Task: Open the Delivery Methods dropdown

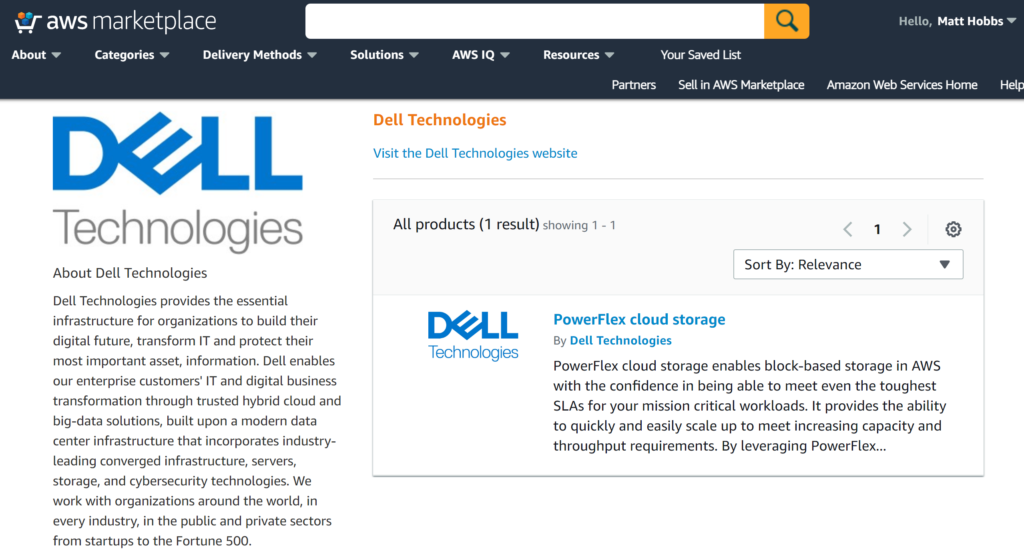Action: pos(259,55)
